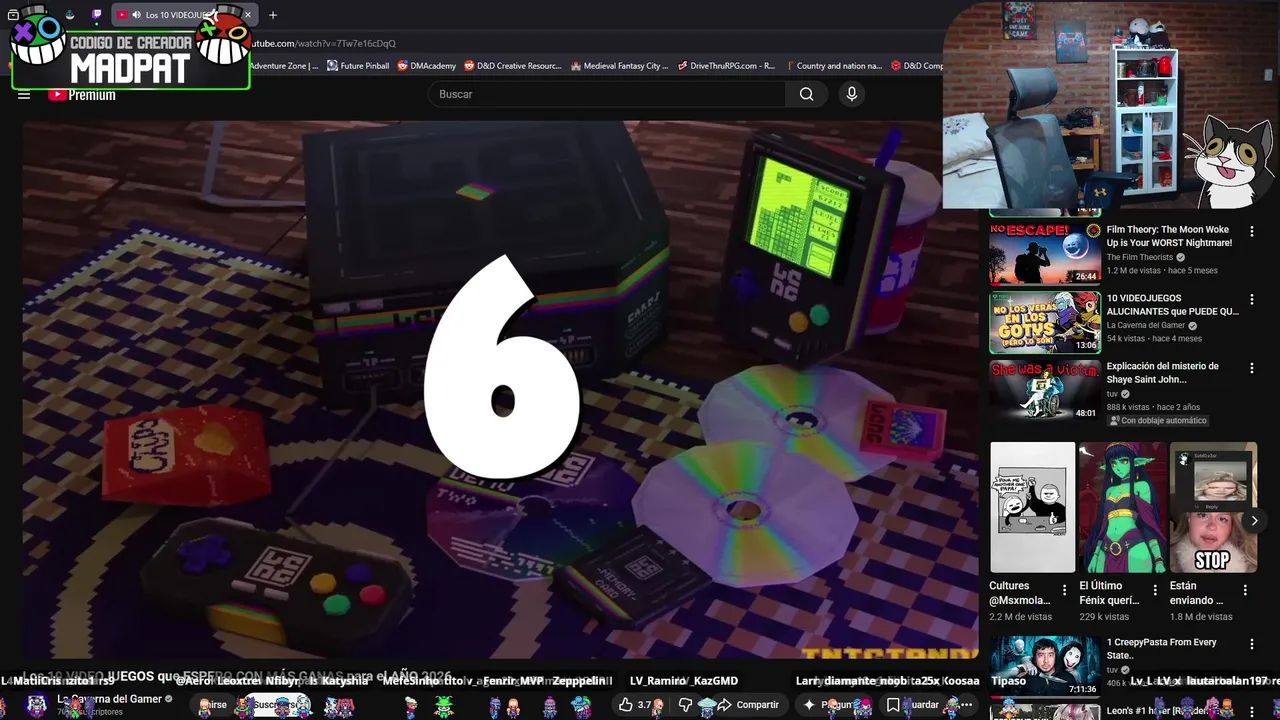Click the search magnifier button
1280x720 pixels.
click(806, 94)
